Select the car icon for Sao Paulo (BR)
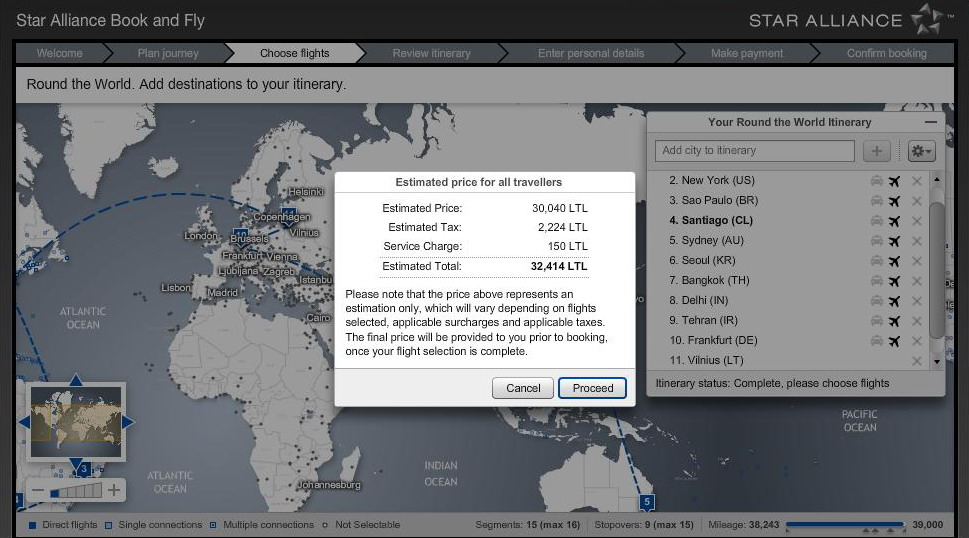 coord(876,201)
